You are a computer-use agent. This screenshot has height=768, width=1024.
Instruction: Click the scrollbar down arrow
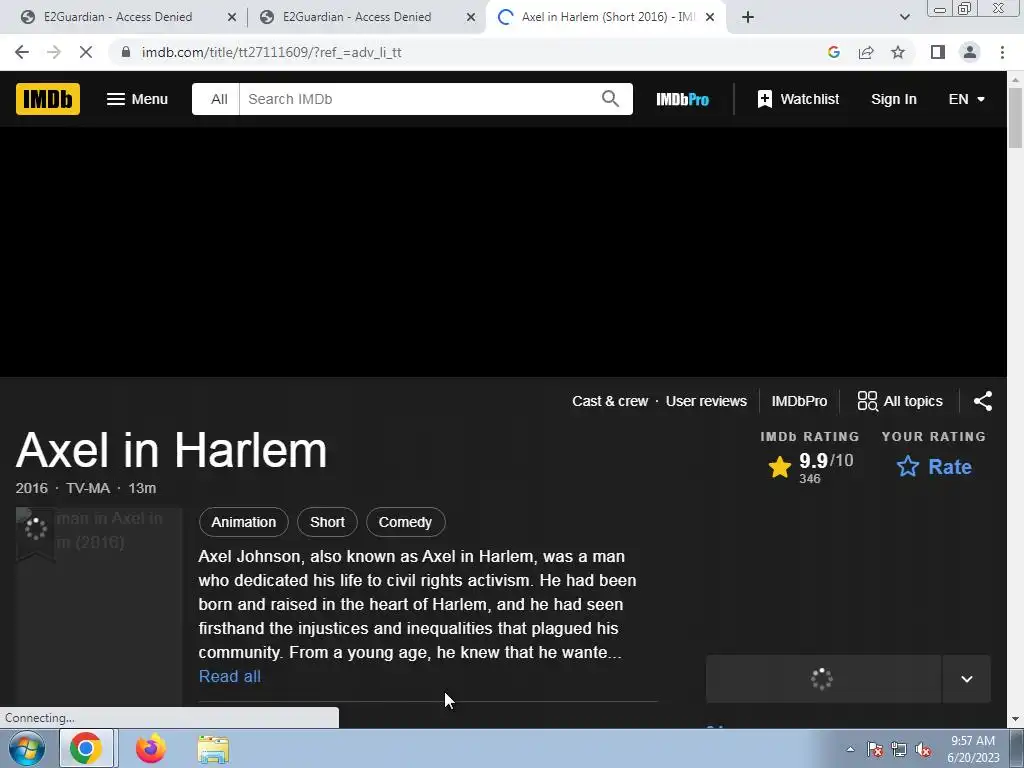1016,720
